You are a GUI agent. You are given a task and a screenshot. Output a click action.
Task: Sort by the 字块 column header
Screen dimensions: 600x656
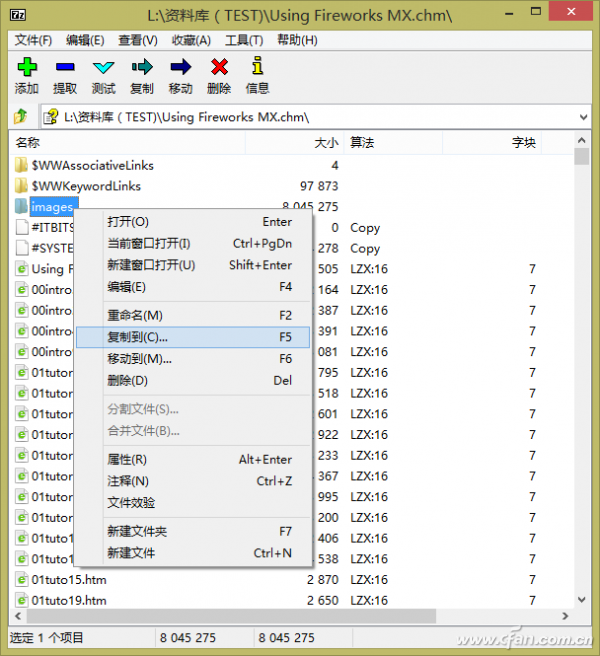[492, 143]
